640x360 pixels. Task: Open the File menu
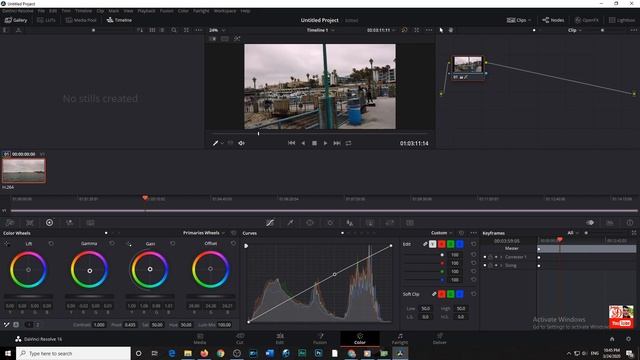pos(41,11)
